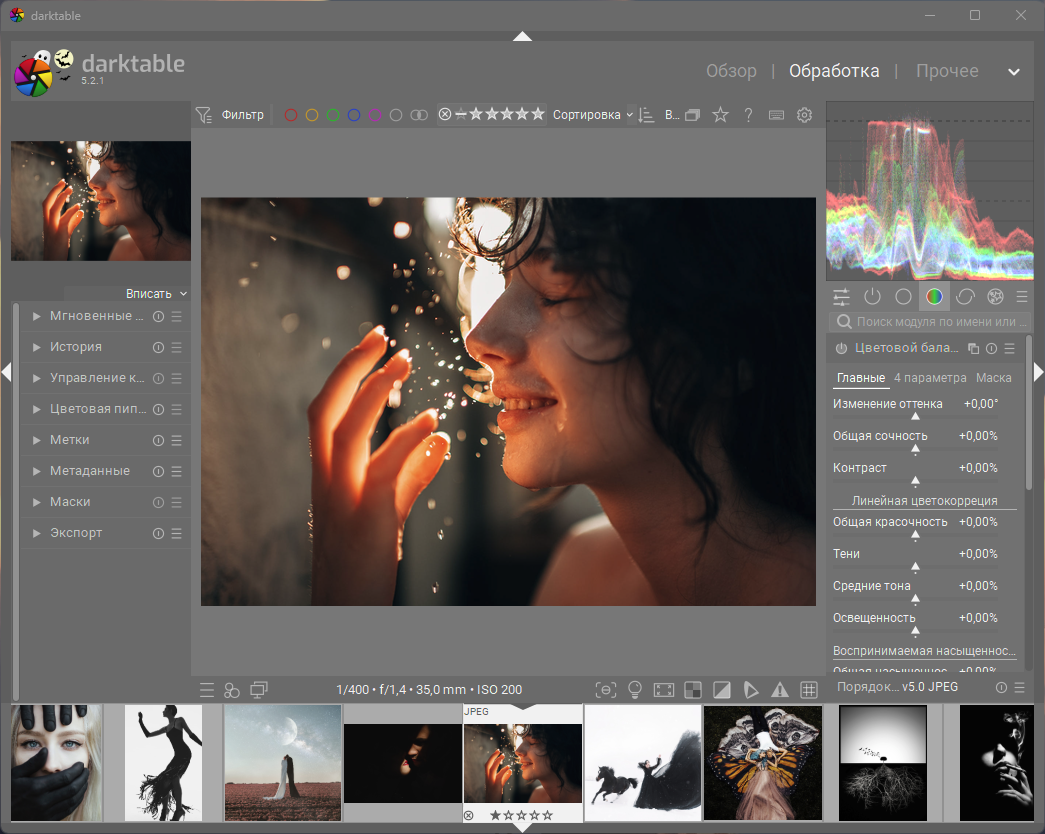1045x834 pixels.
Task: Expand the Экспорт panel
Action: (76, 533)
